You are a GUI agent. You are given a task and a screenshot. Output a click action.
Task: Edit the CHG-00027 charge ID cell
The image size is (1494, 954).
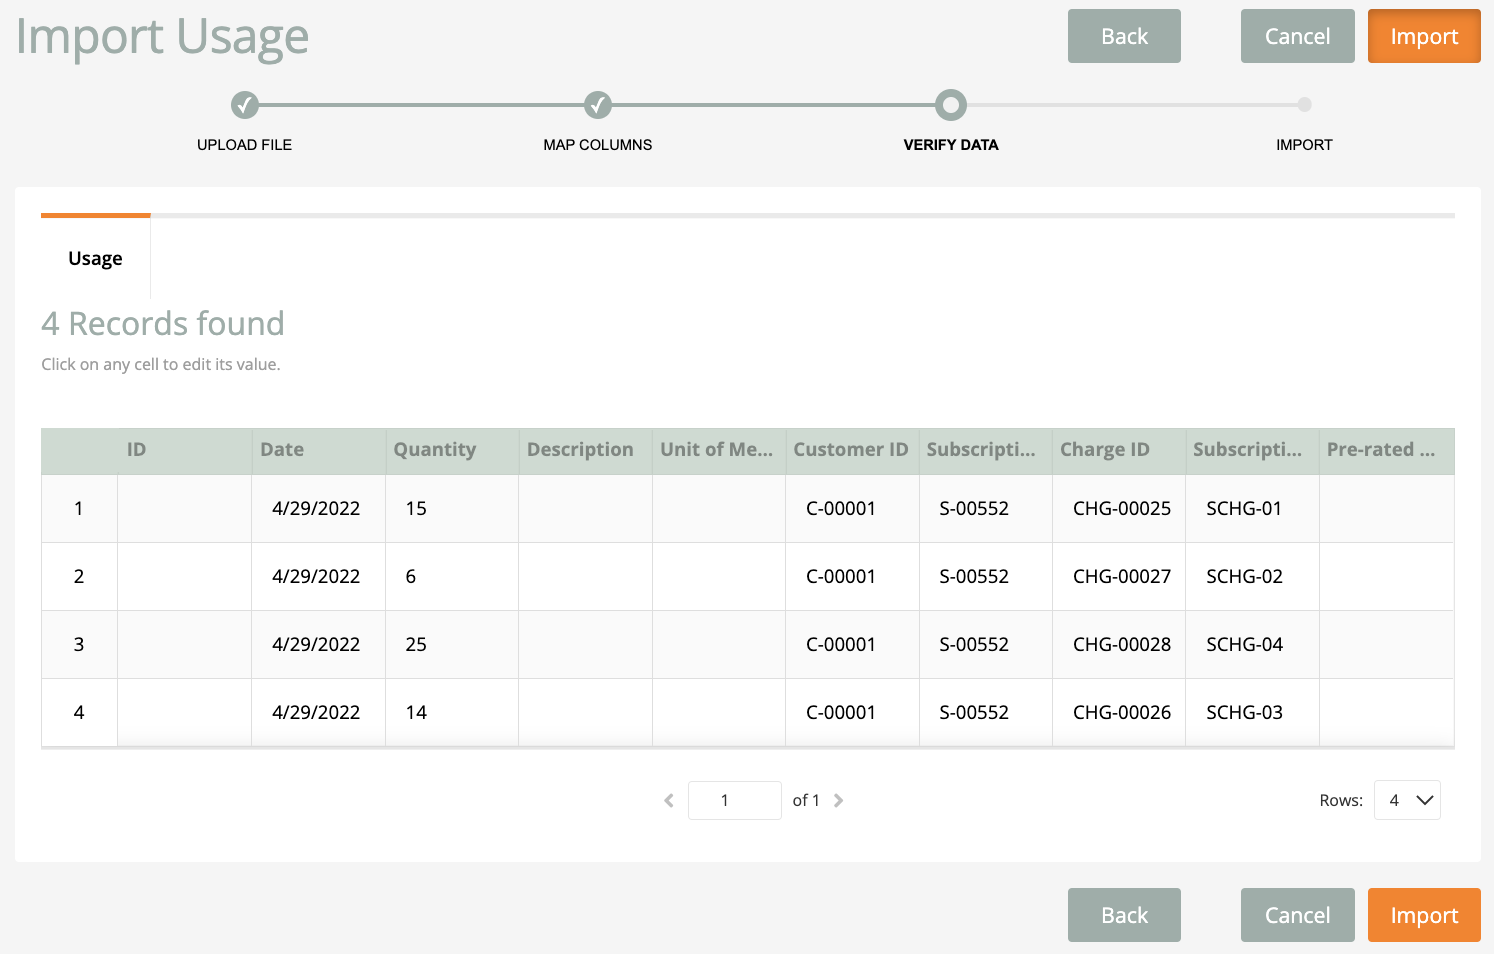1119,576
